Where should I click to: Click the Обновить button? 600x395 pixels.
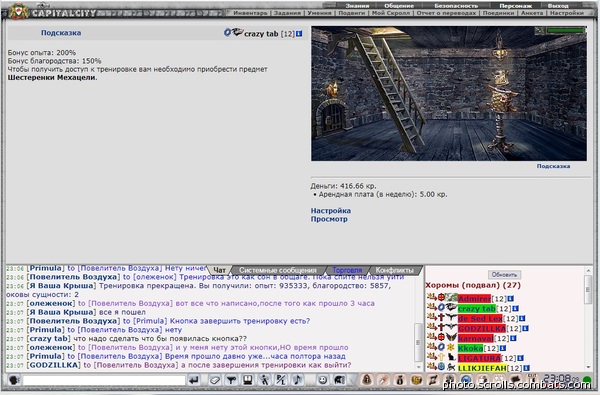504,274
